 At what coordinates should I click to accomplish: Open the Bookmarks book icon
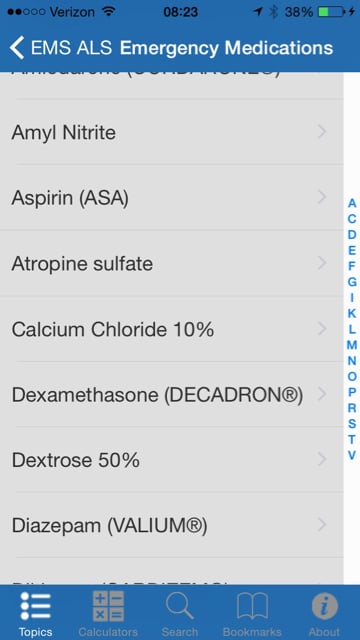(x=252, y=606)
